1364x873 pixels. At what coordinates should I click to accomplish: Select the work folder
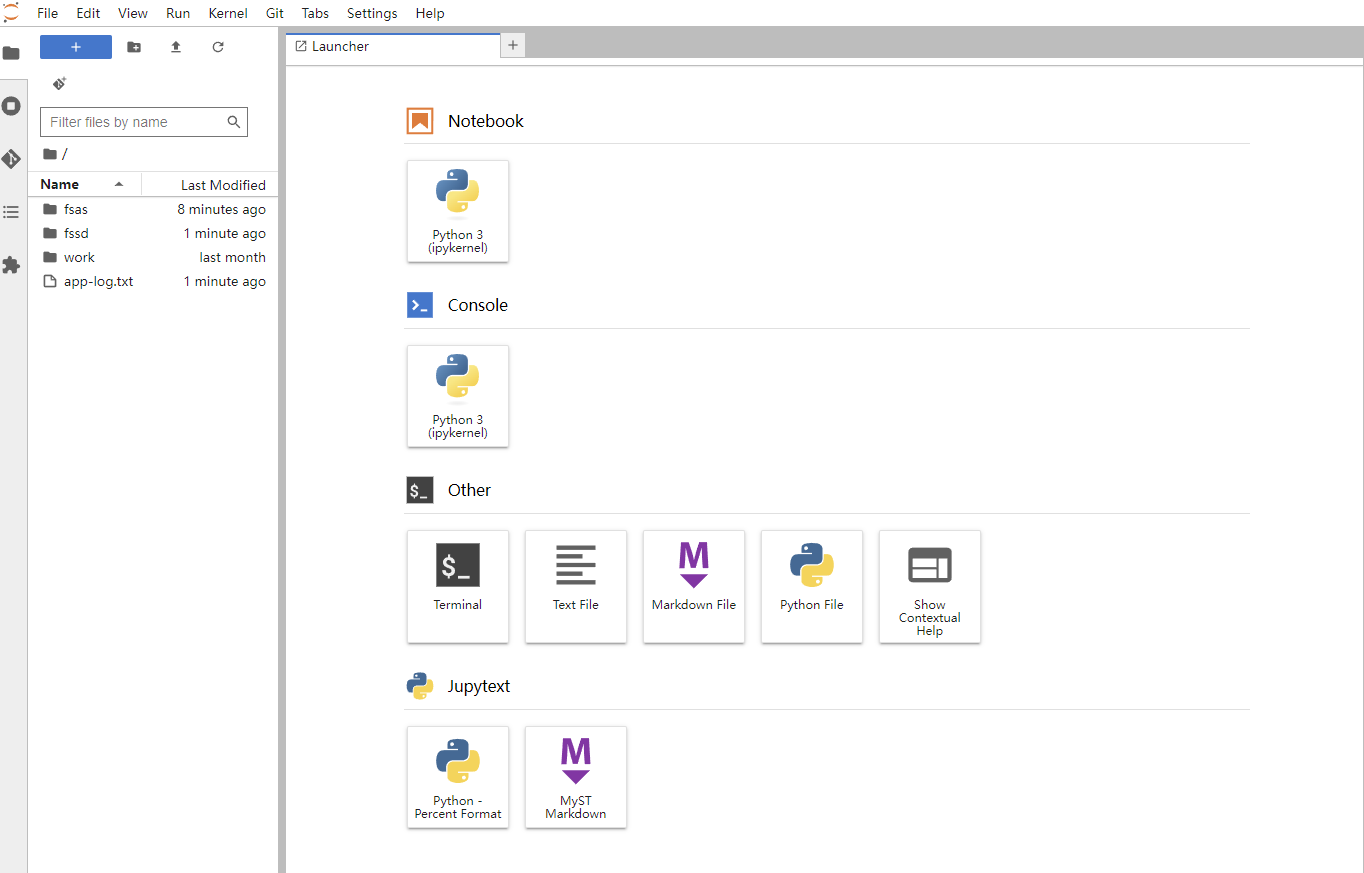click(x=153, y=257)
